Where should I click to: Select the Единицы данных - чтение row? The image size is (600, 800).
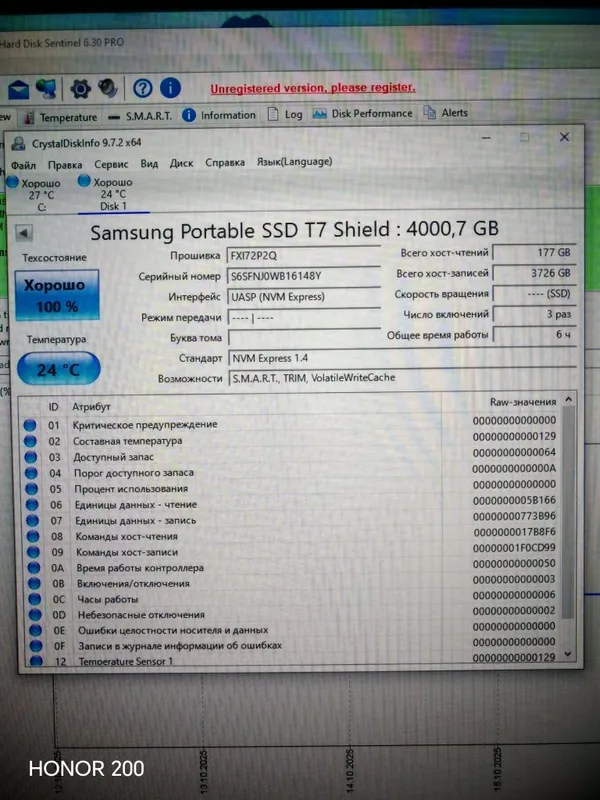click(291, 503)
